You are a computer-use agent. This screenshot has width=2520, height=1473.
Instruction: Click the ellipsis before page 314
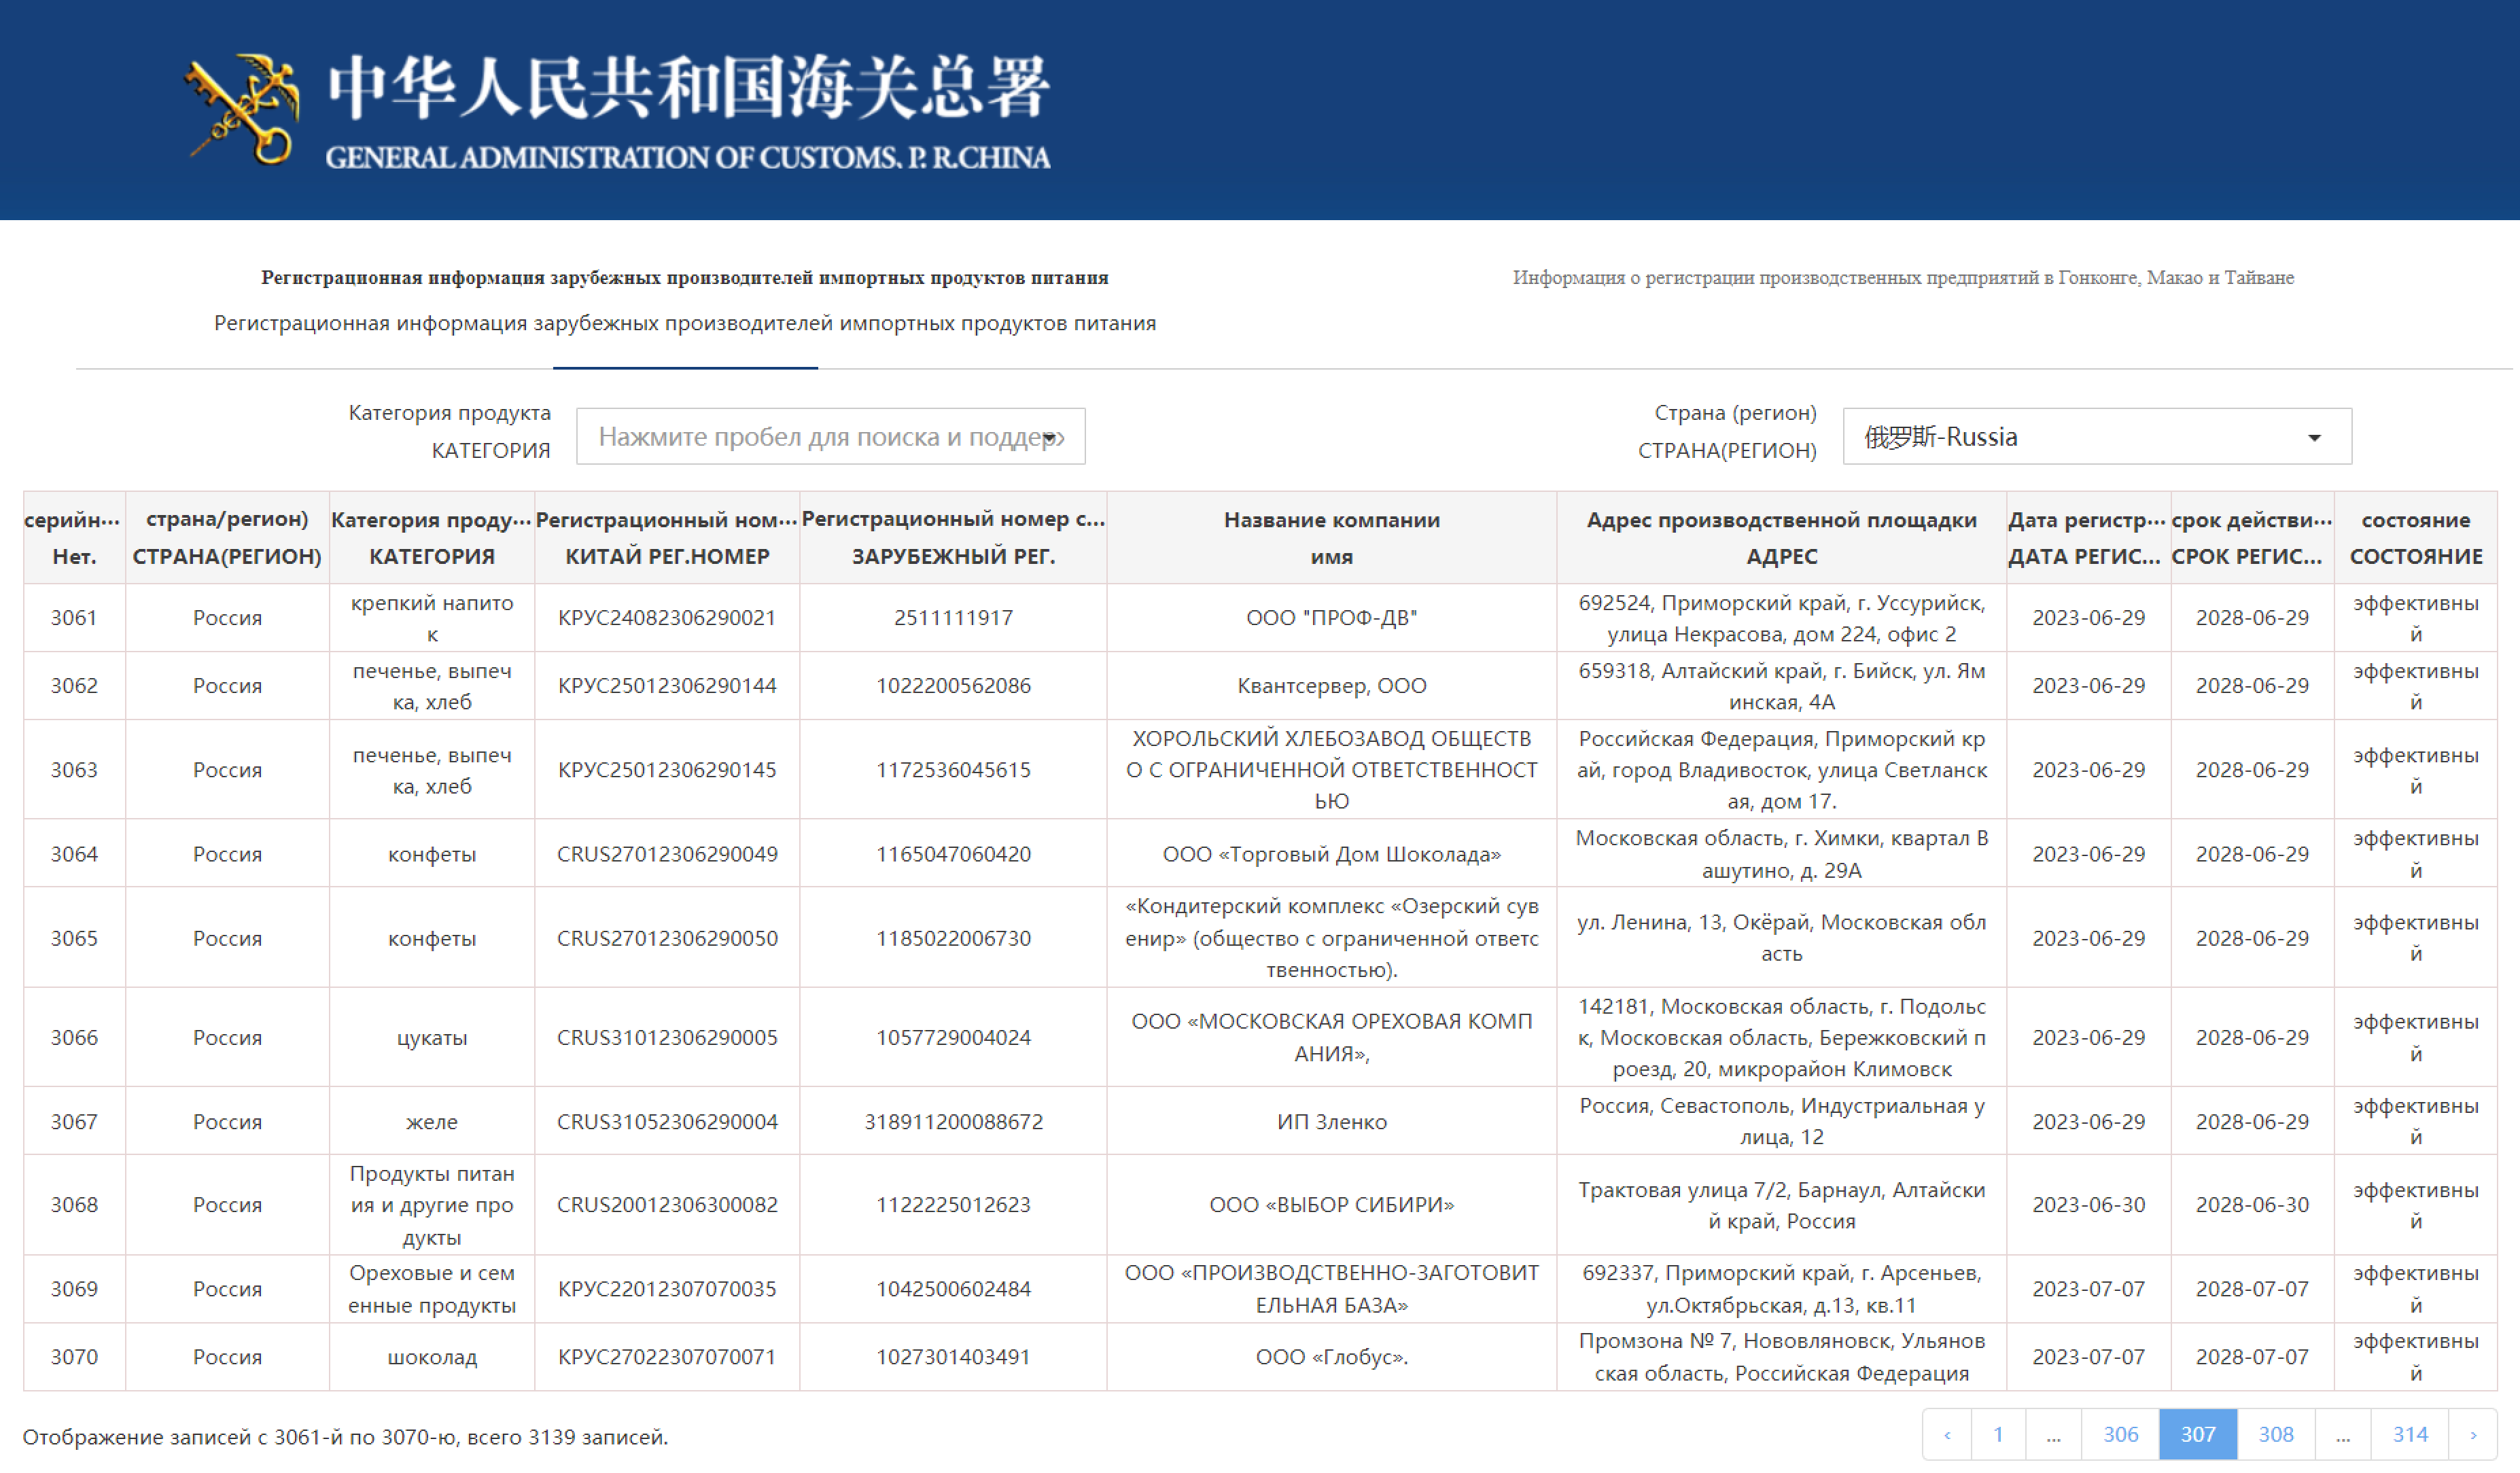pos(2343,1434)
